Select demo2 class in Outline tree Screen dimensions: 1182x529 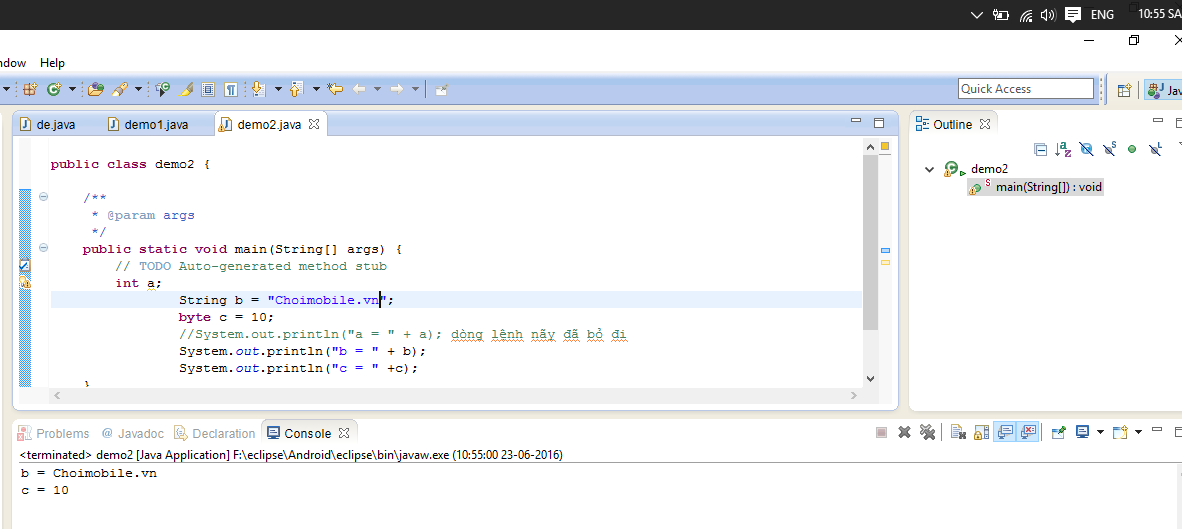[x=989, y=169]
